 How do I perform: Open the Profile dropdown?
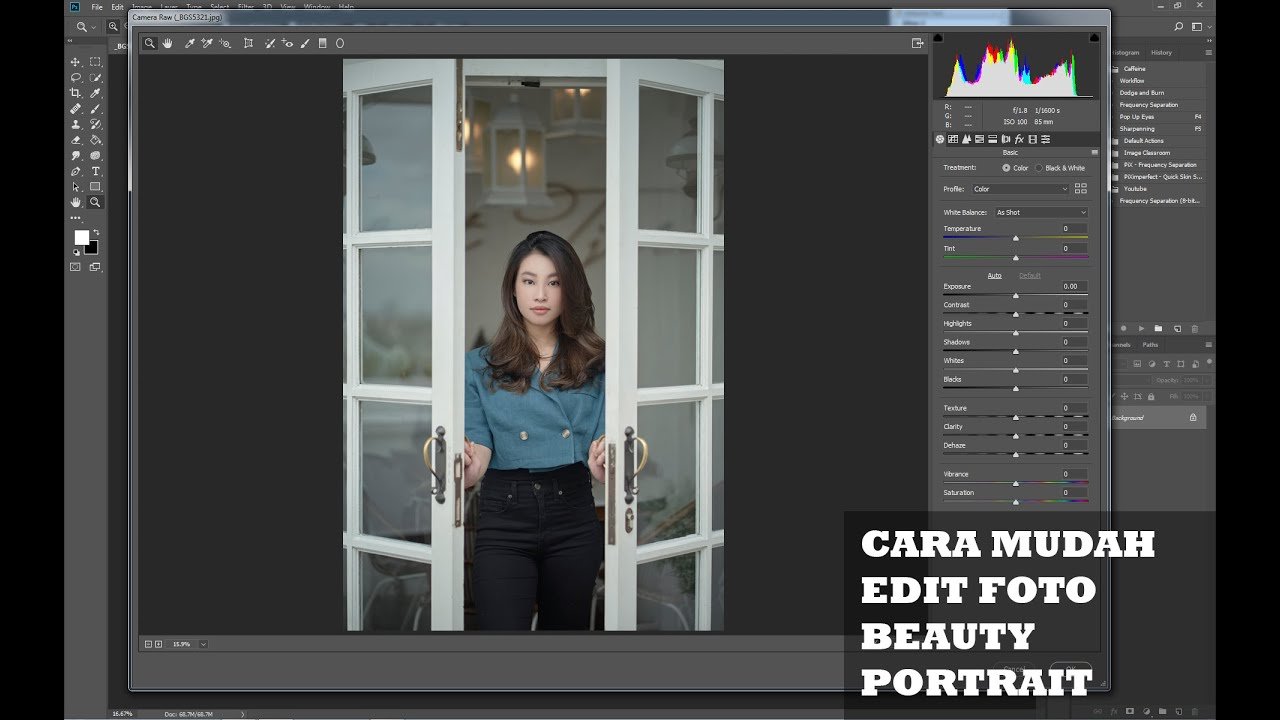1020,189
